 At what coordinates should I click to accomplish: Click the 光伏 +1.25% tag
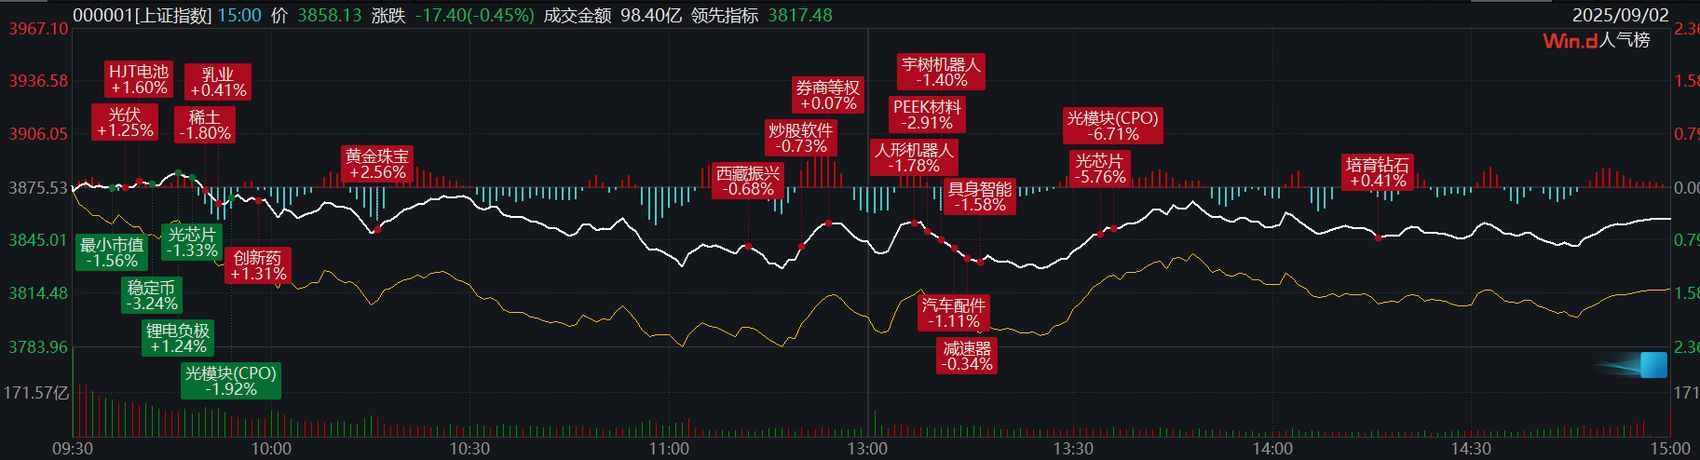pos(125,122)
